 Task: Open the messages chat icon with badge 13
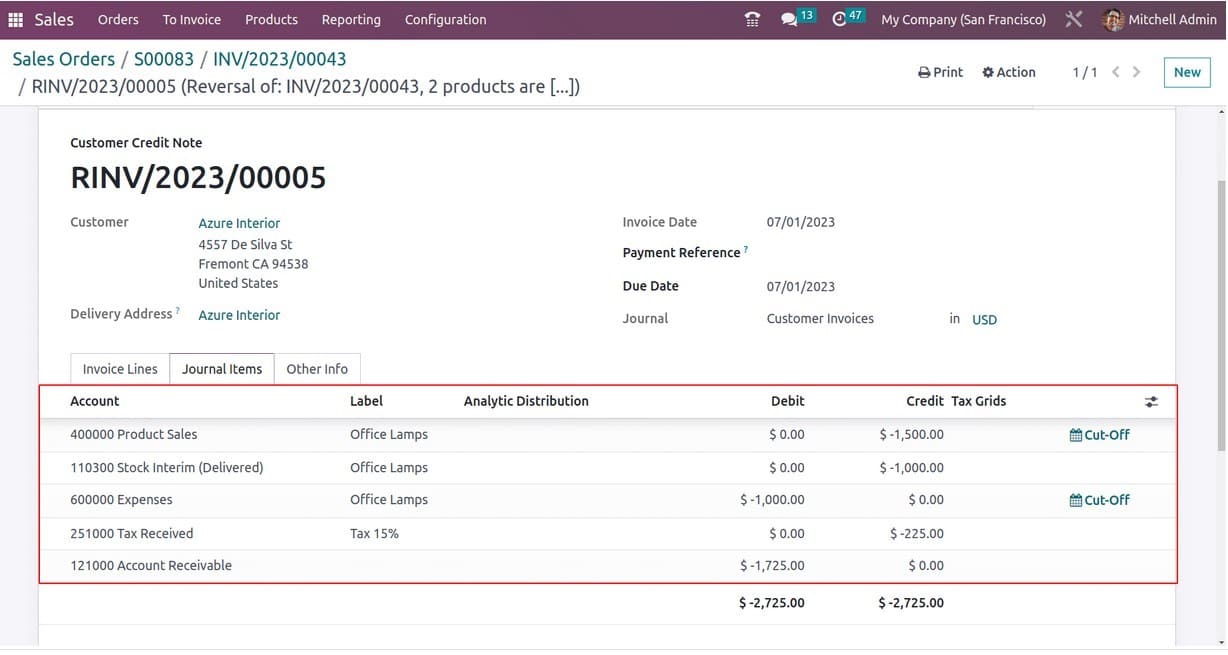point(790,20)
